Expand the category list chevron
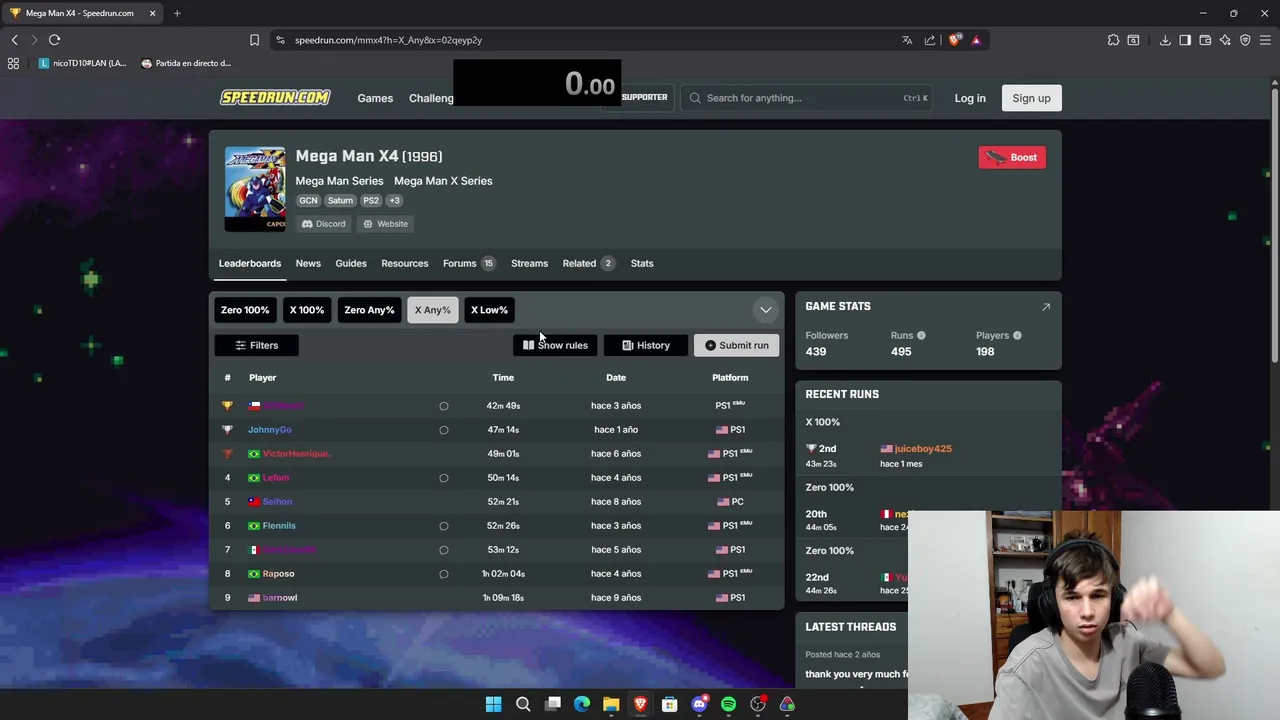 (766, 310)
